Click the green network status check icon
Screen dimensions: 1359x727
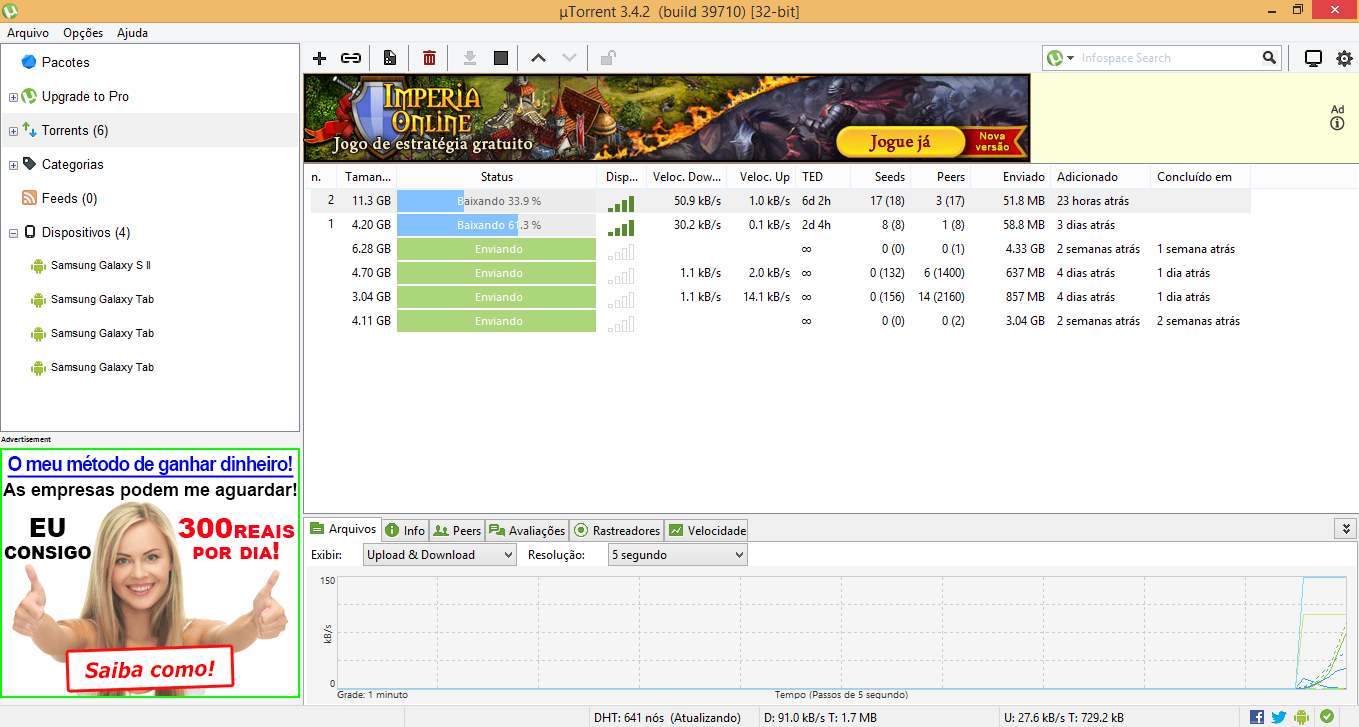pyautogui.click(x=1327, y=716)
